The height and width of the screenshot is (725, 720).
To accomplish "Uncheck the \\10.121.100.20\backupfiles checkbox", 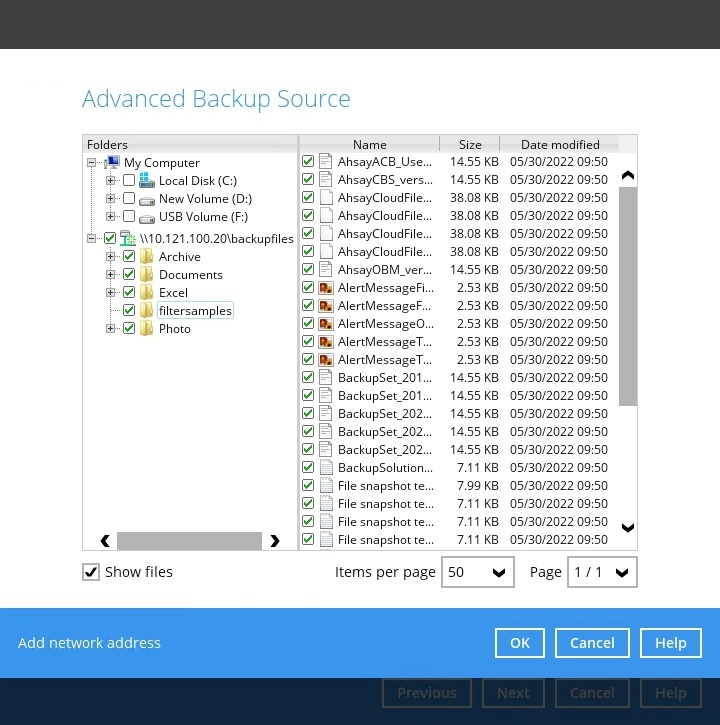I will point(110,238).
